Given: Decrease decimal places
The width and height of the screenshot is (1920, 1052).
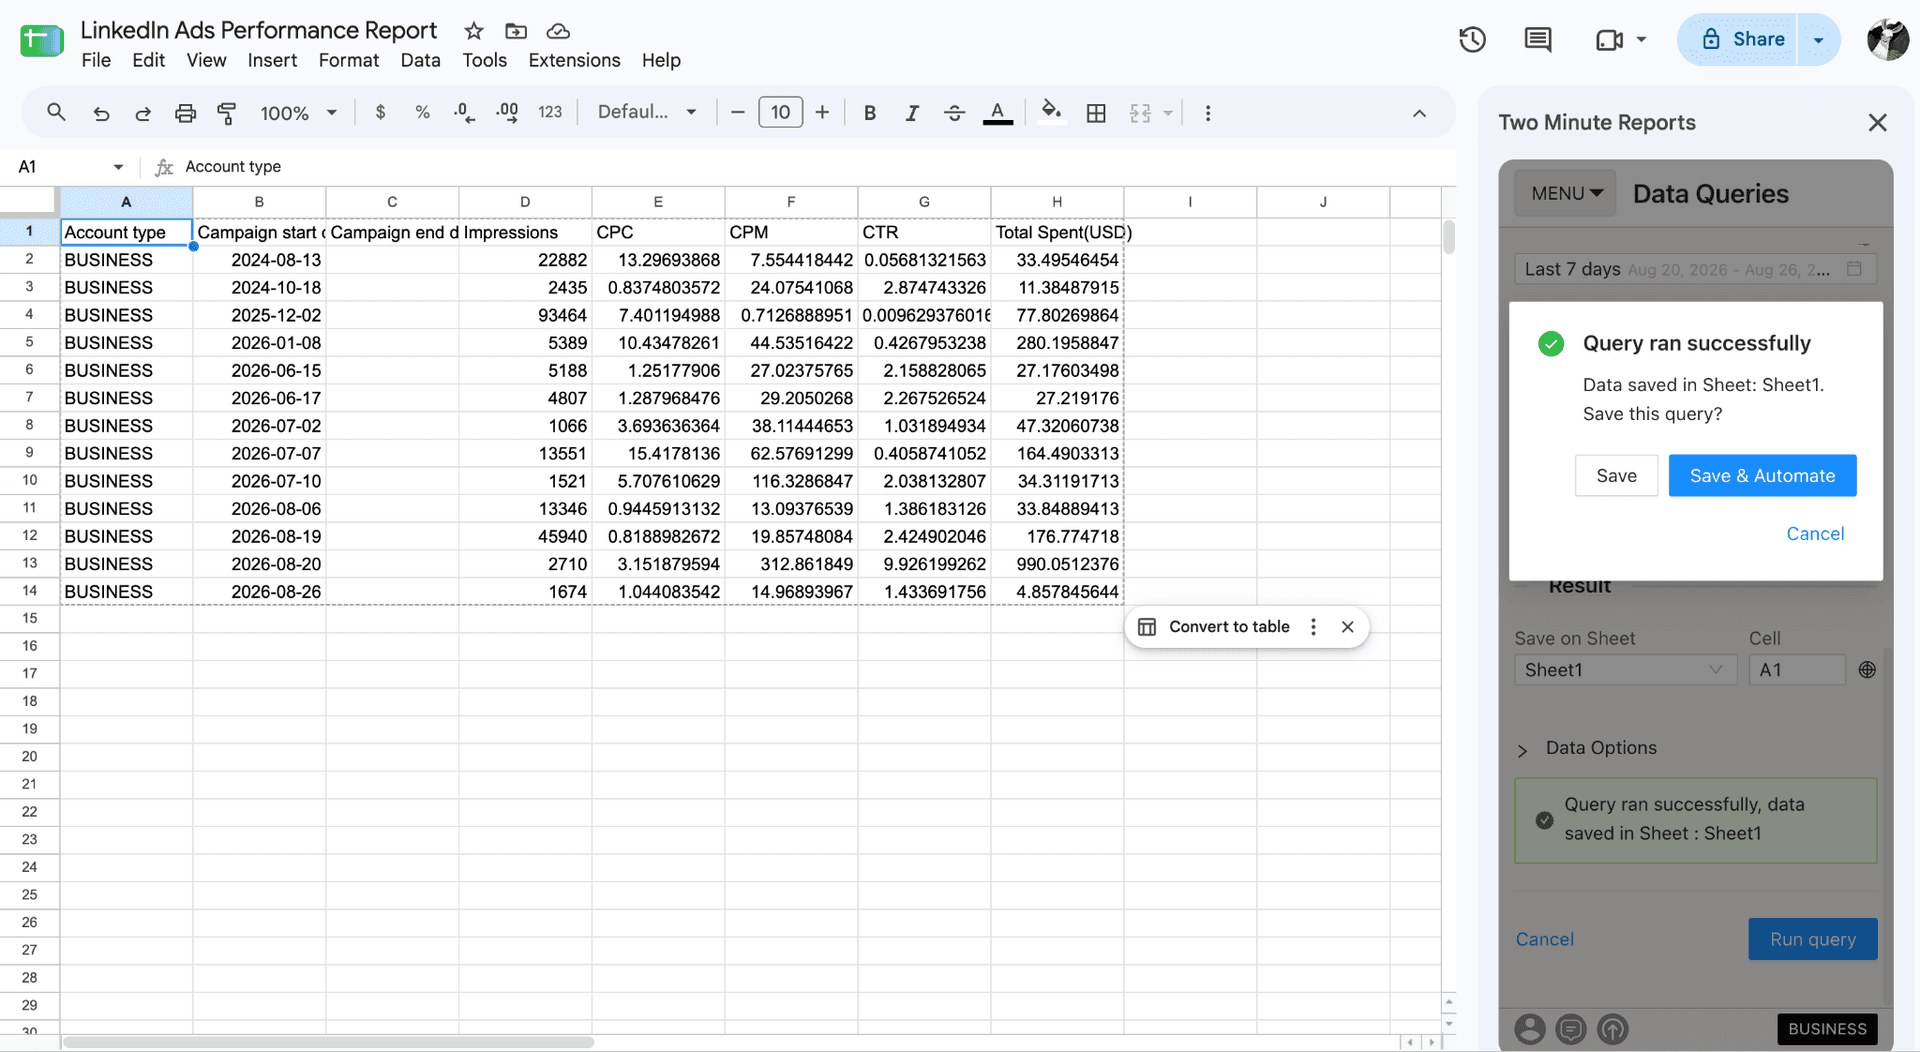Looking at the screenshot, I should (x=464, y=113).
